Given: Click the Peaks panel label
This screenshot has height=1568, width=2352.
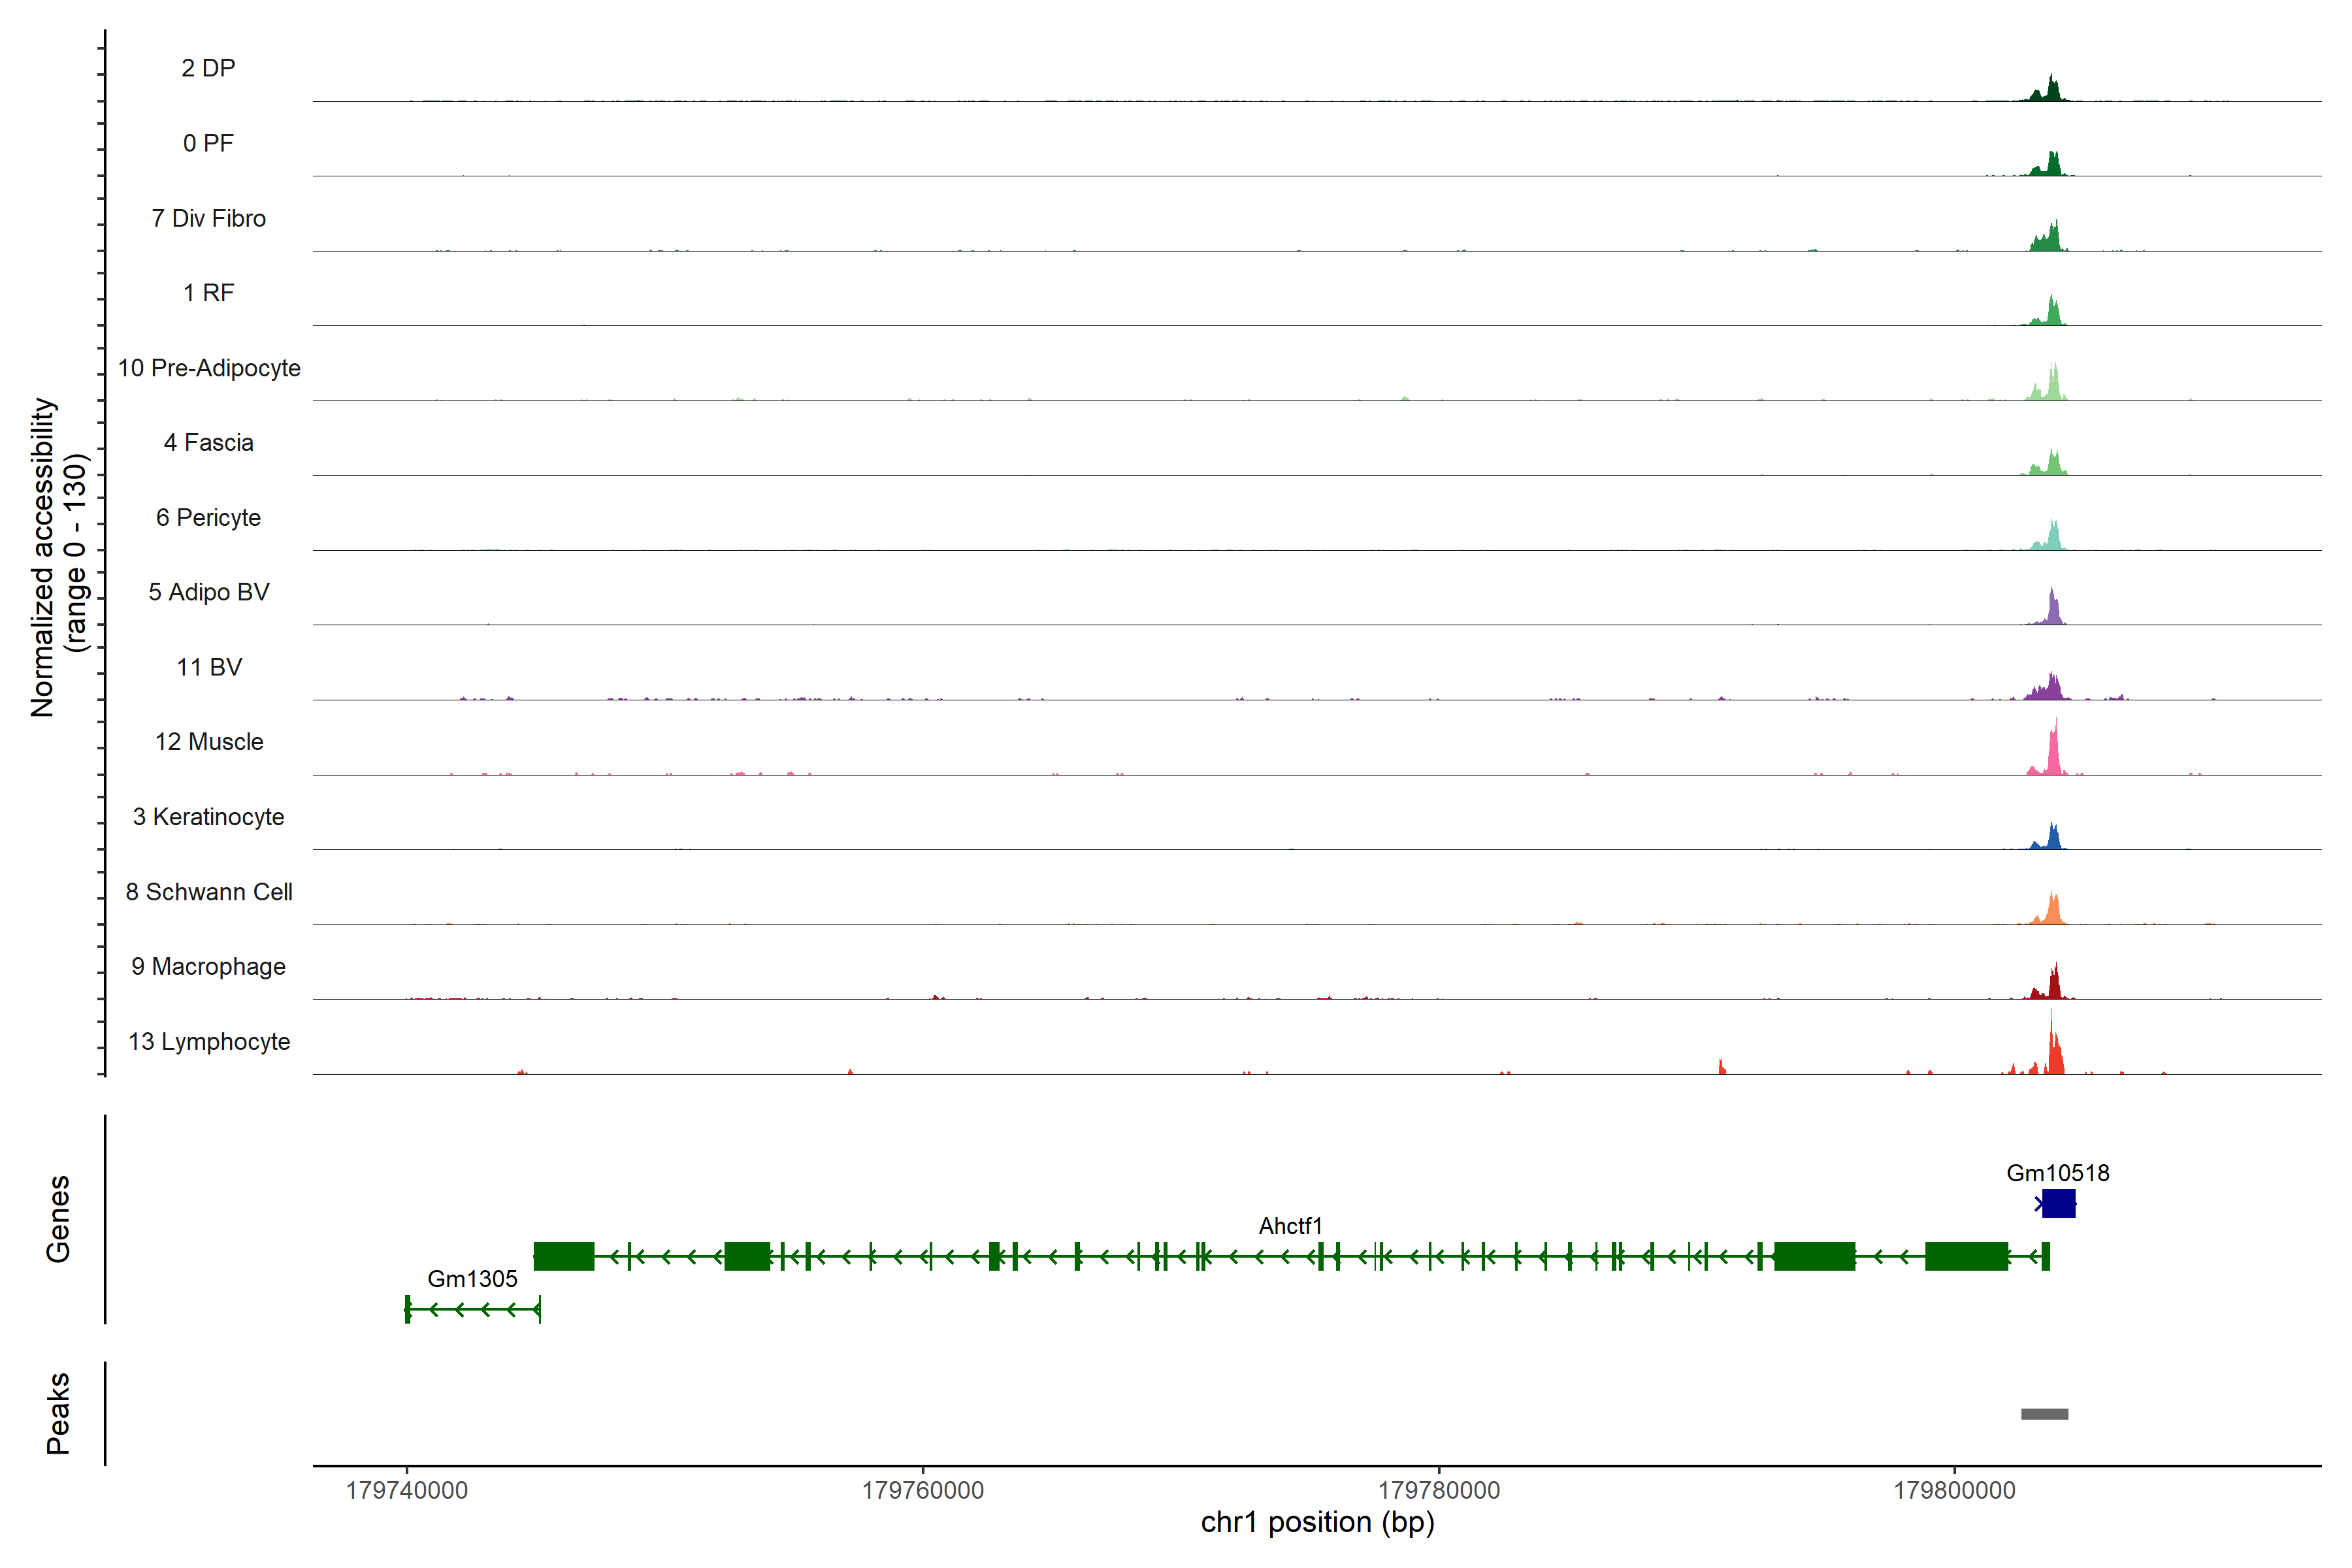Looking at the screenshot, I should pos(58,1413).
